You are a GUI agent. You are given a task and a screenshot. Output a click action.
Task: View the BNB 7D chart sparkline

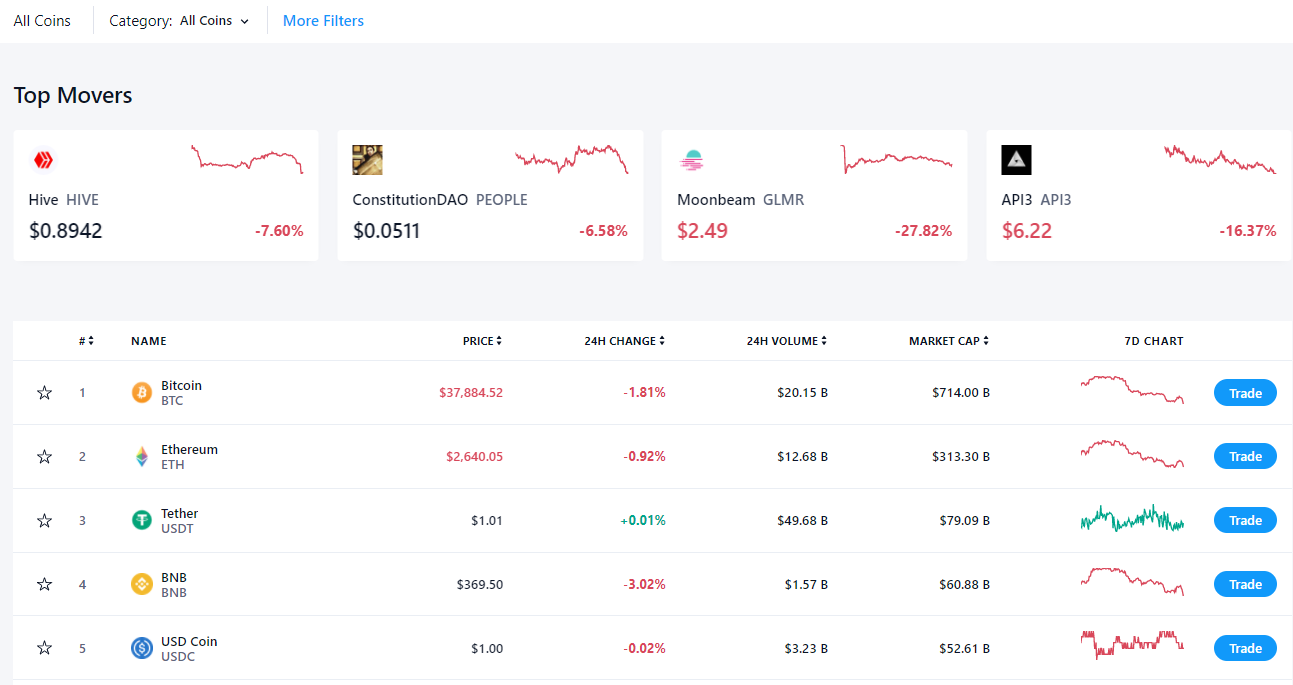point(1132,581)
